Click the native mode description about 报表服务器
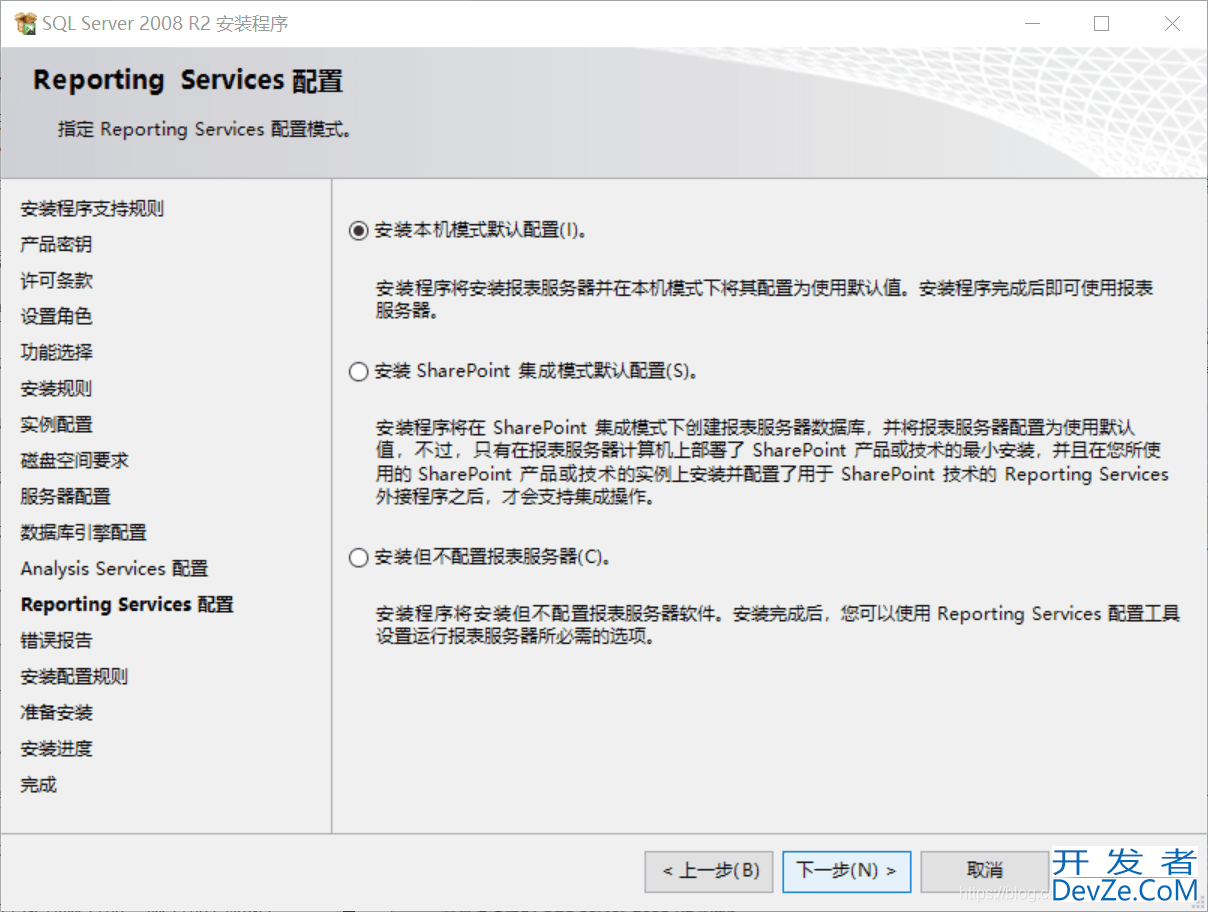The height and width of the screenshot is (912, 1208). click(x=764, y=299)
